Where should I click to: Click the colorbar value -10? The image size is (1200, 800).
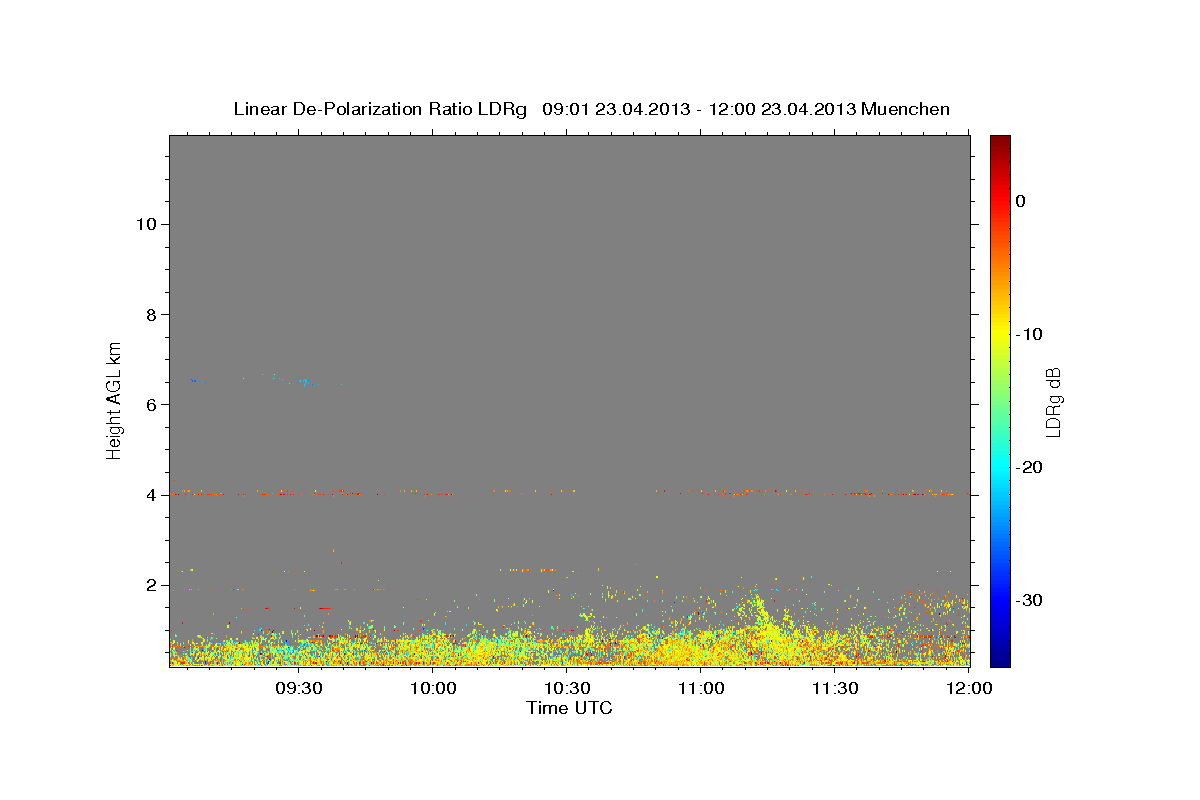point(1030,334)
